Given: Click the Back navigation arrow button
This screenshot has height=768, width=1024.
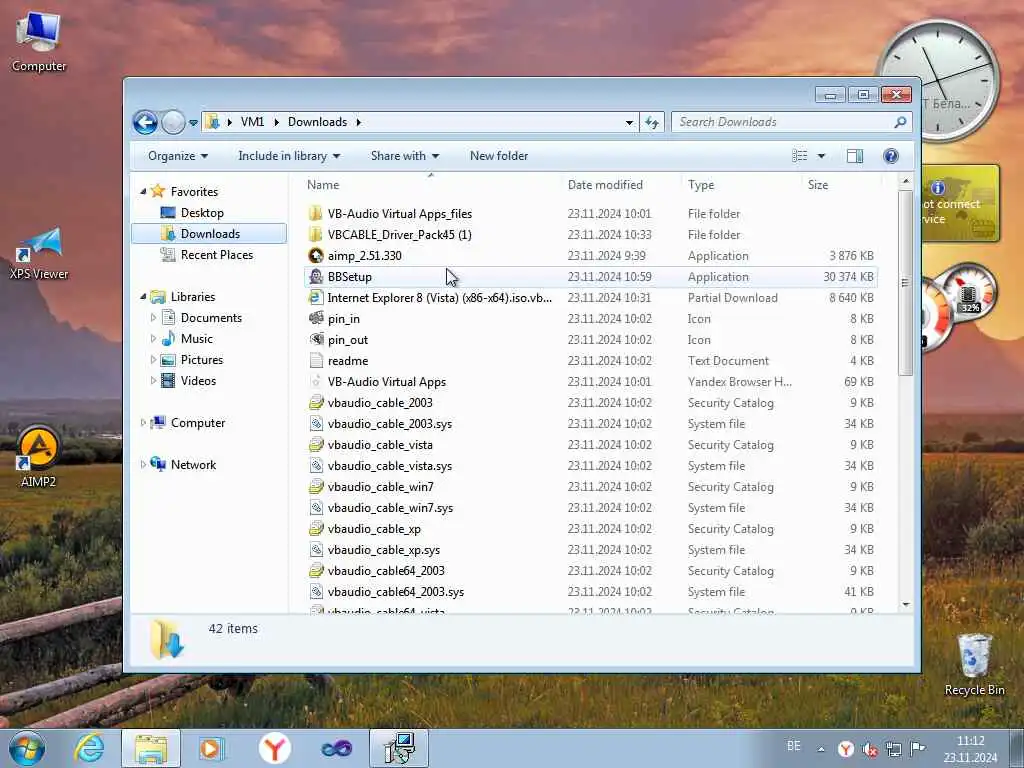Looking at the screenshot, I should tap(145, 122).
